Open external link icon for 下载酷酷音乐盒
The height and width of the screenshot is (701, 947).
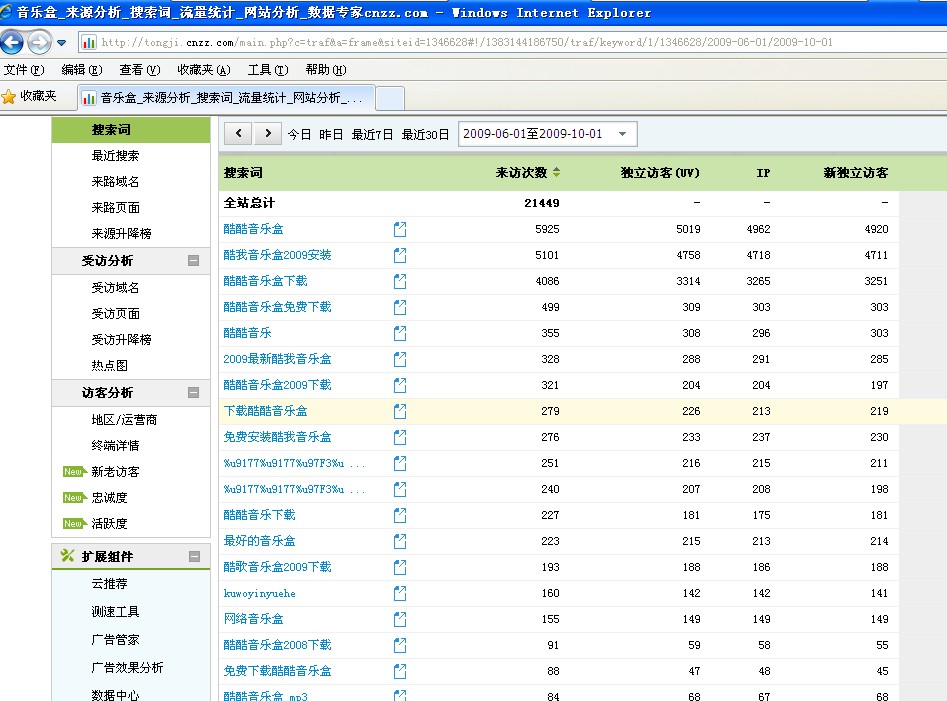(x=400, y=411)
